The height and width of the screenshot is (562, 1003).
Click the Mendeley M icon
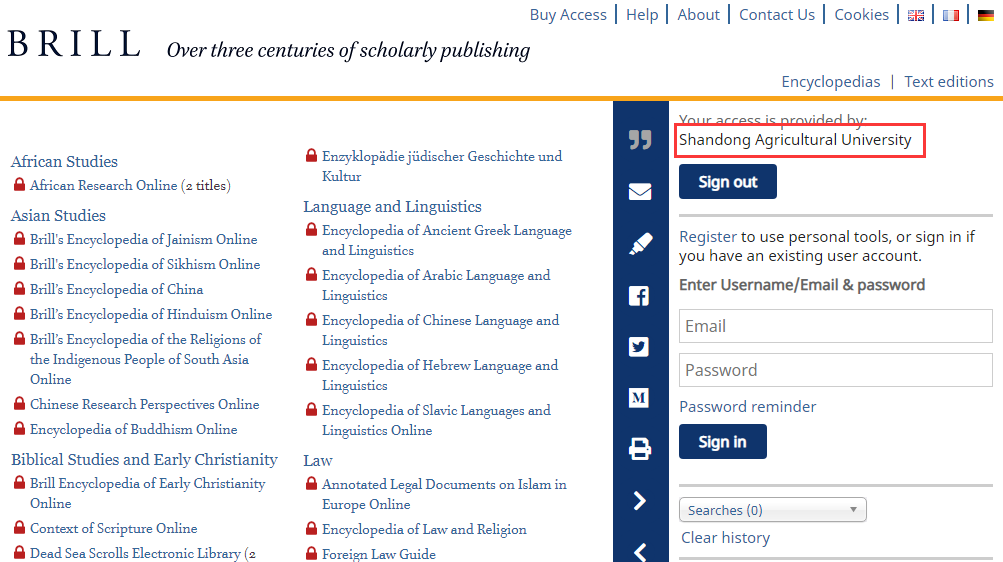click(x=639, y=398)
